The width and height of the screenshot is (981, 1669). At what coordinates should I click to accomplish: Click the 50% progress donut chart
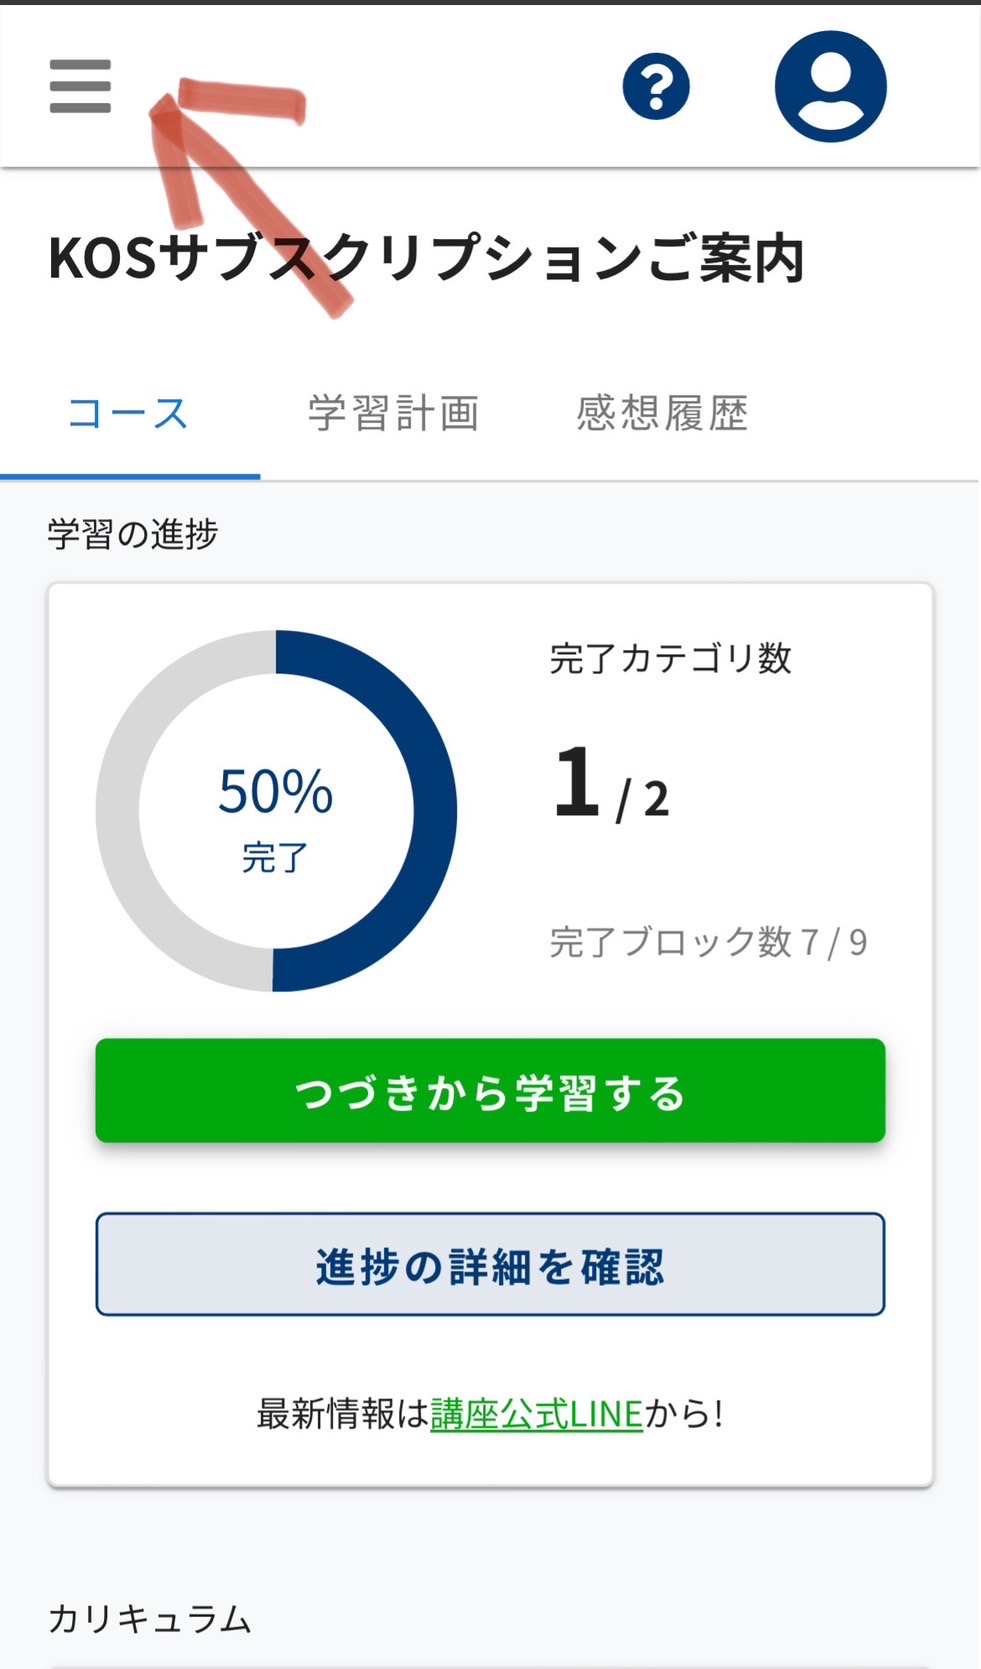[276, 811]
